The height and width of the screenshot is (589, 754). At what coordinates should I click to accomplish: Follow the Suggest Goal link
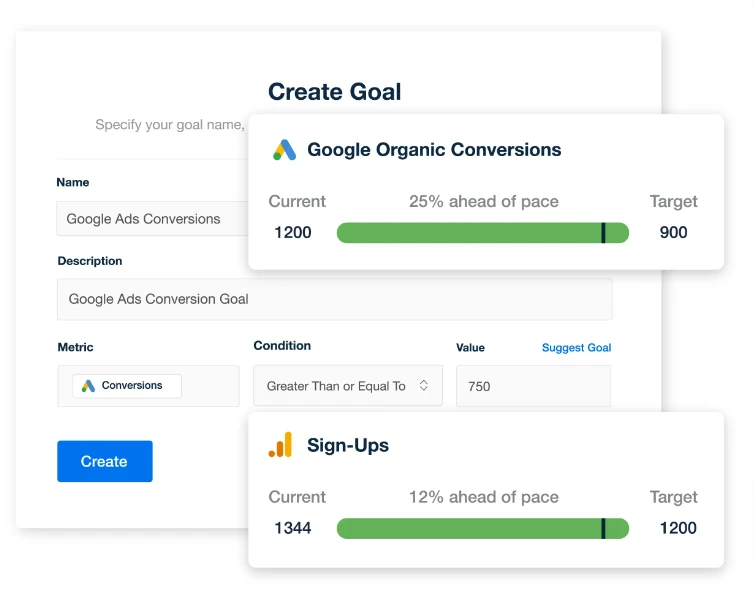click(576, 348)
